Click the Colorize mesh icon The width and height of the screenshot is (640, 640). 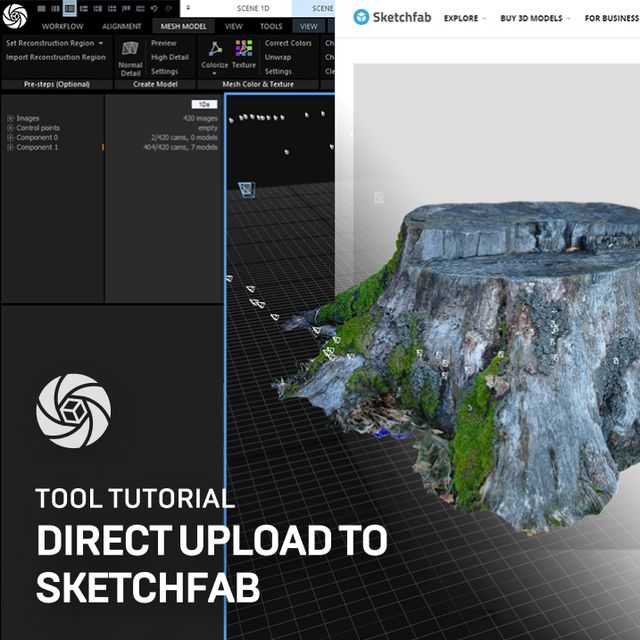point(215,51)
